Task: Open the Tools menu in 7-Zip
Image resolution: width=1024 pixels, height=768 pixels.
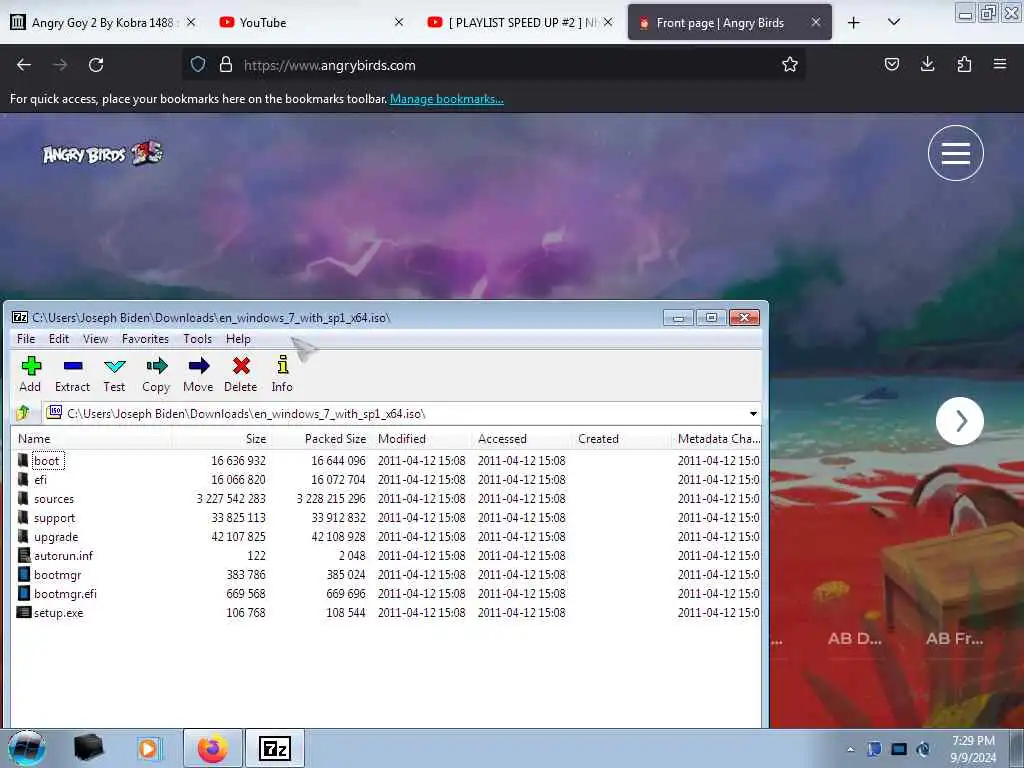Action: 197,338
